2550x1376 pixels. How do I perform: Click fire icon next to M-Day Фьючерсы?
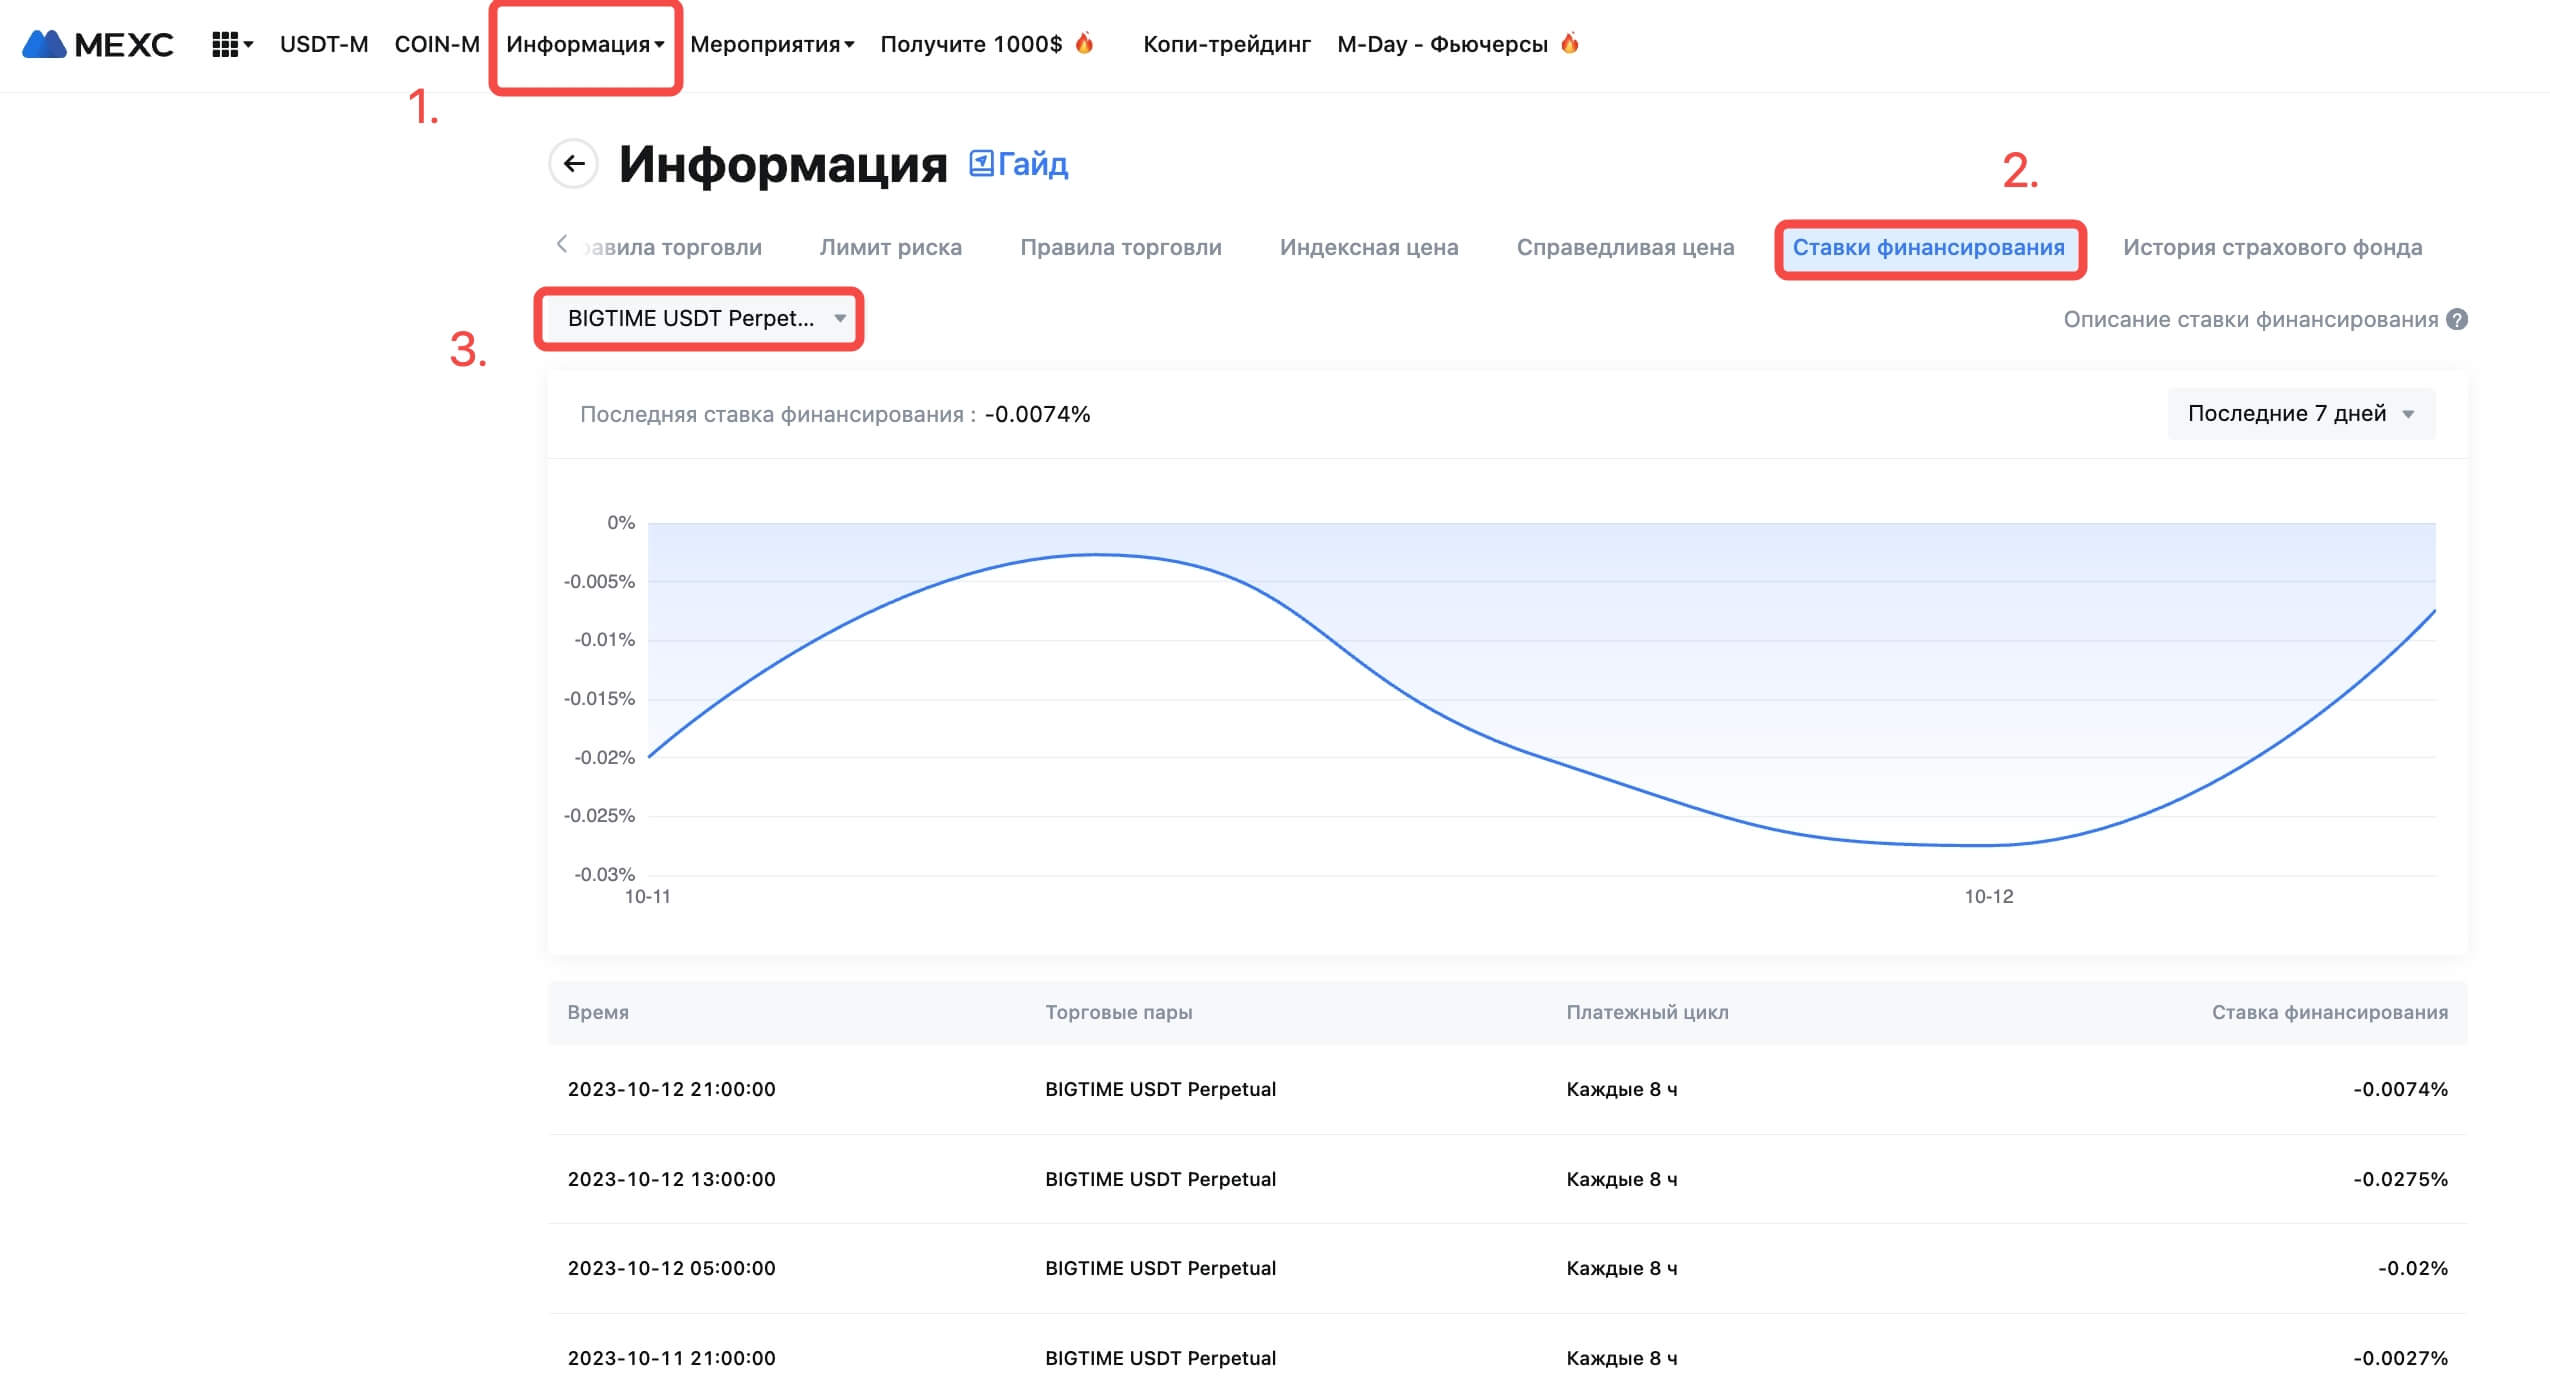tap(1569, 43)
